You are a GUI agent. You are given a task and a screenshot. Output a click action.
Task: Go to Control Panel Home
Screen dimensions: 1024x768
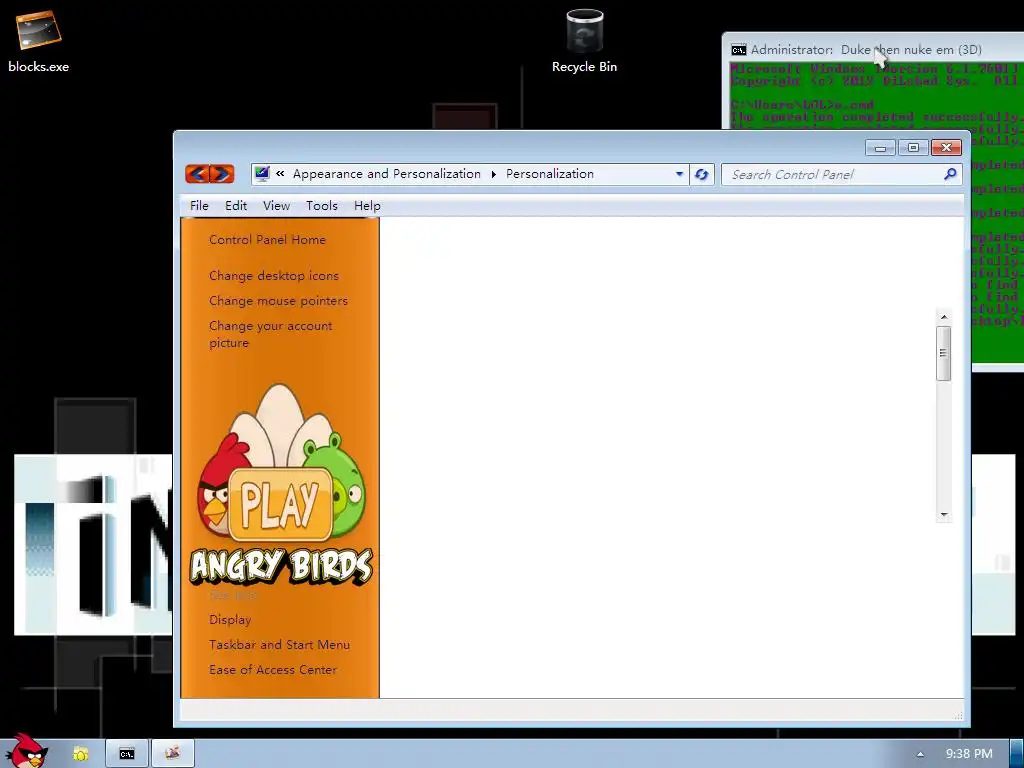tap(267, 240)
